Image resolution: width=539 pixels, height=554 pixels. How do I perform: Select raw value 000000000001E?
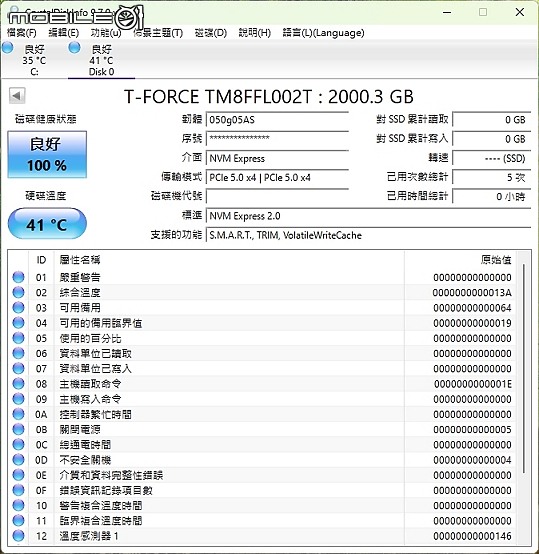(473, 384)
